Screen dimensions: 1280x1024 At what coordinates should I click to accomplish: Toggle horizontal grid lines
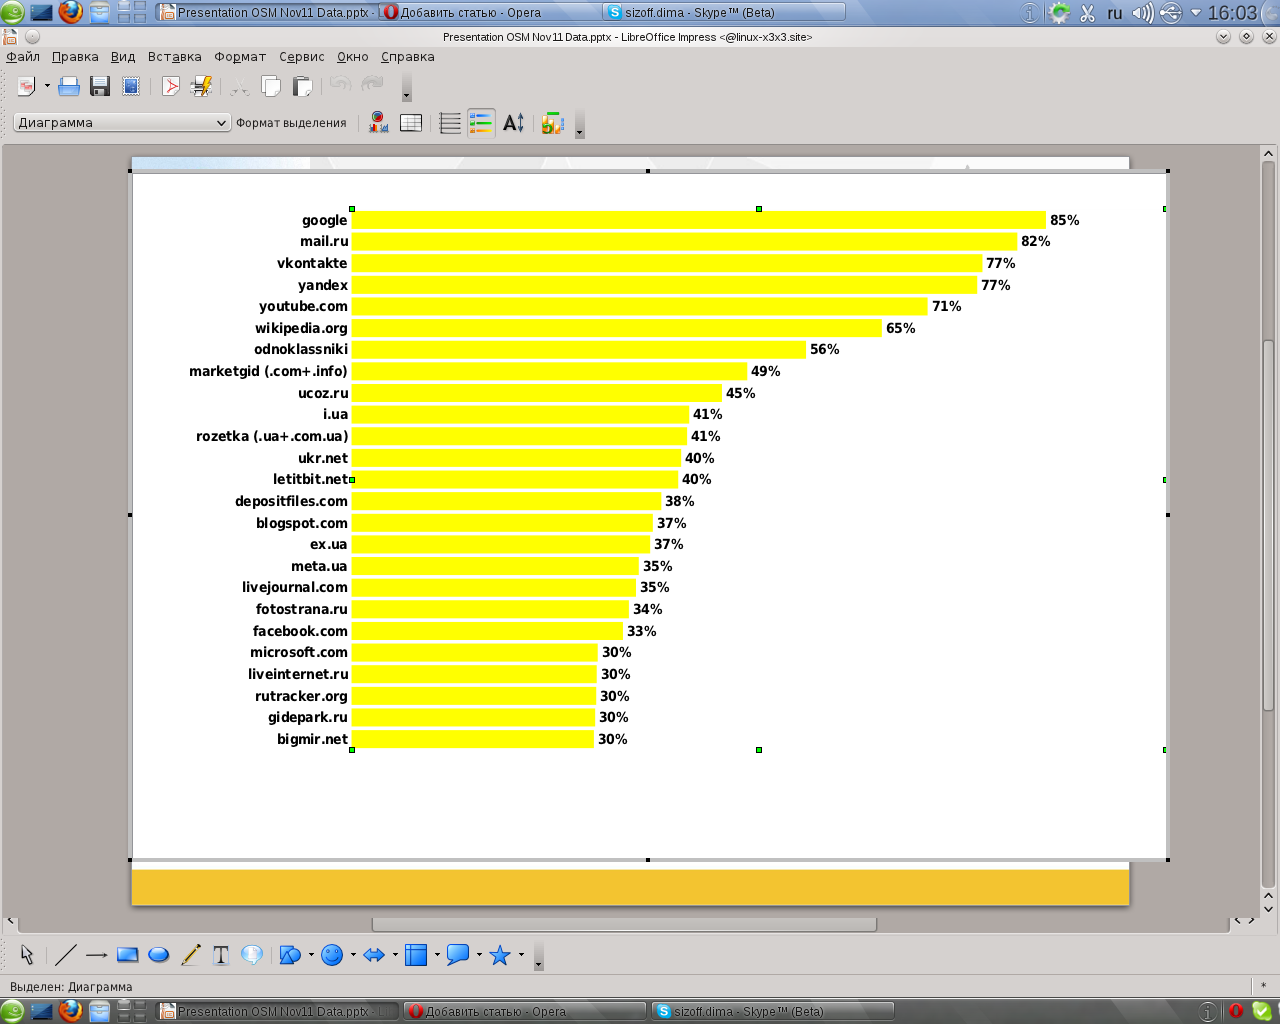click(x=450, y=123)
